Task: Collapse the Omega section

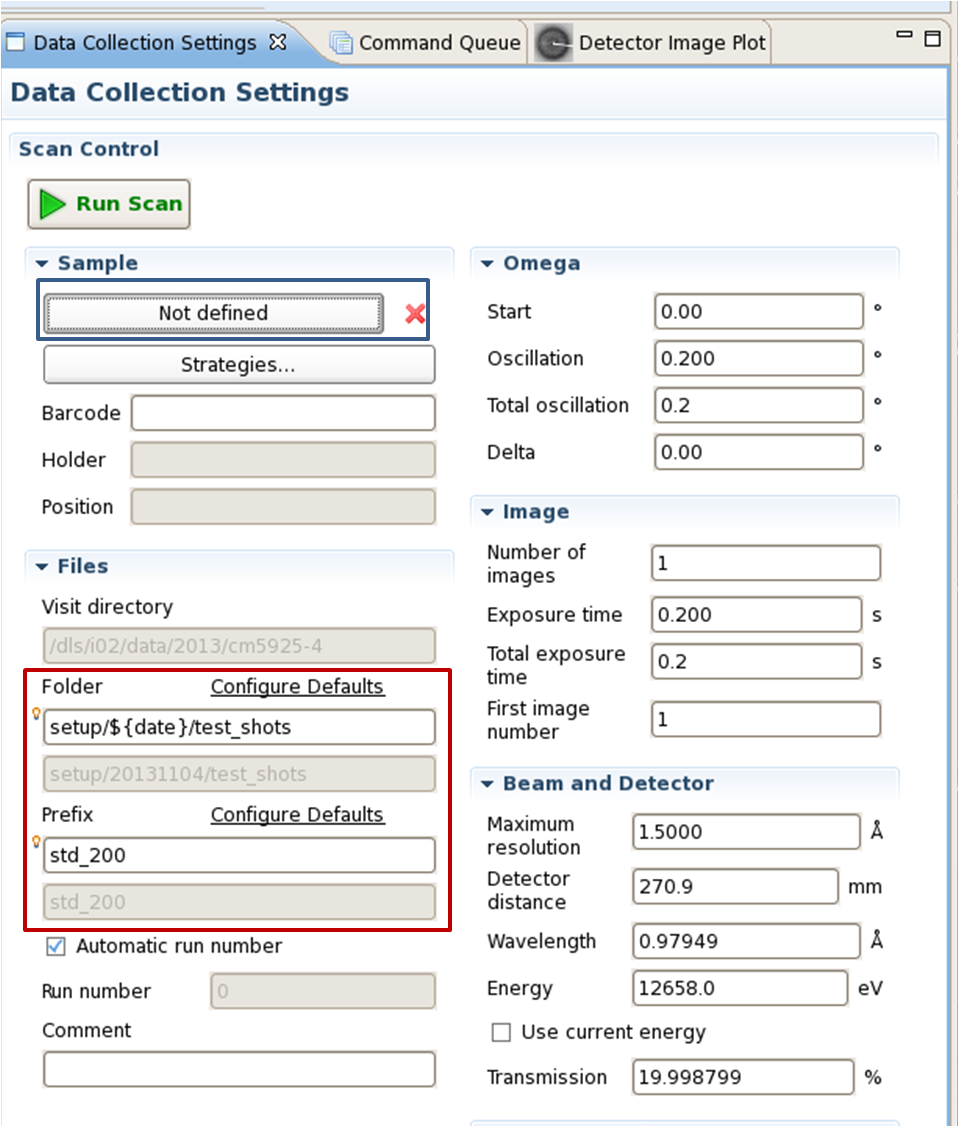Action: (x=487, y=264)
